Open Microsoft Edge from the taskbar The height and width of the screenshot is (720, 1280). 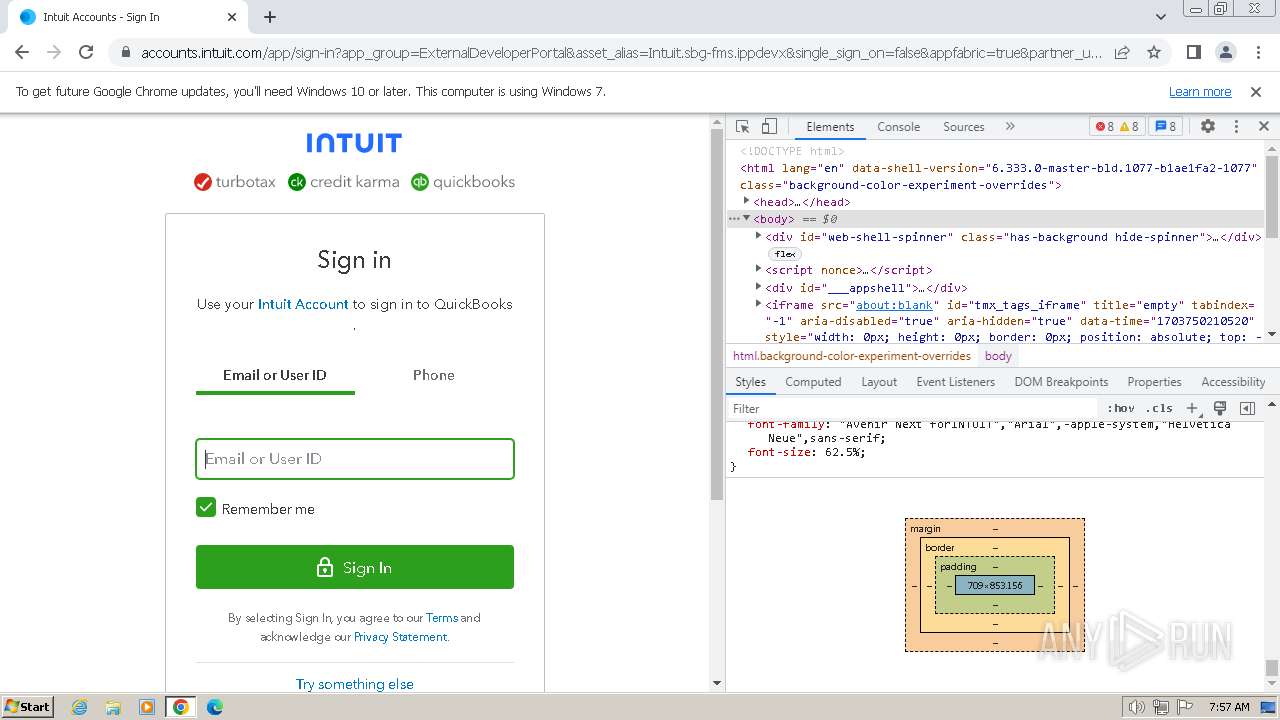[x=214, y=707]
